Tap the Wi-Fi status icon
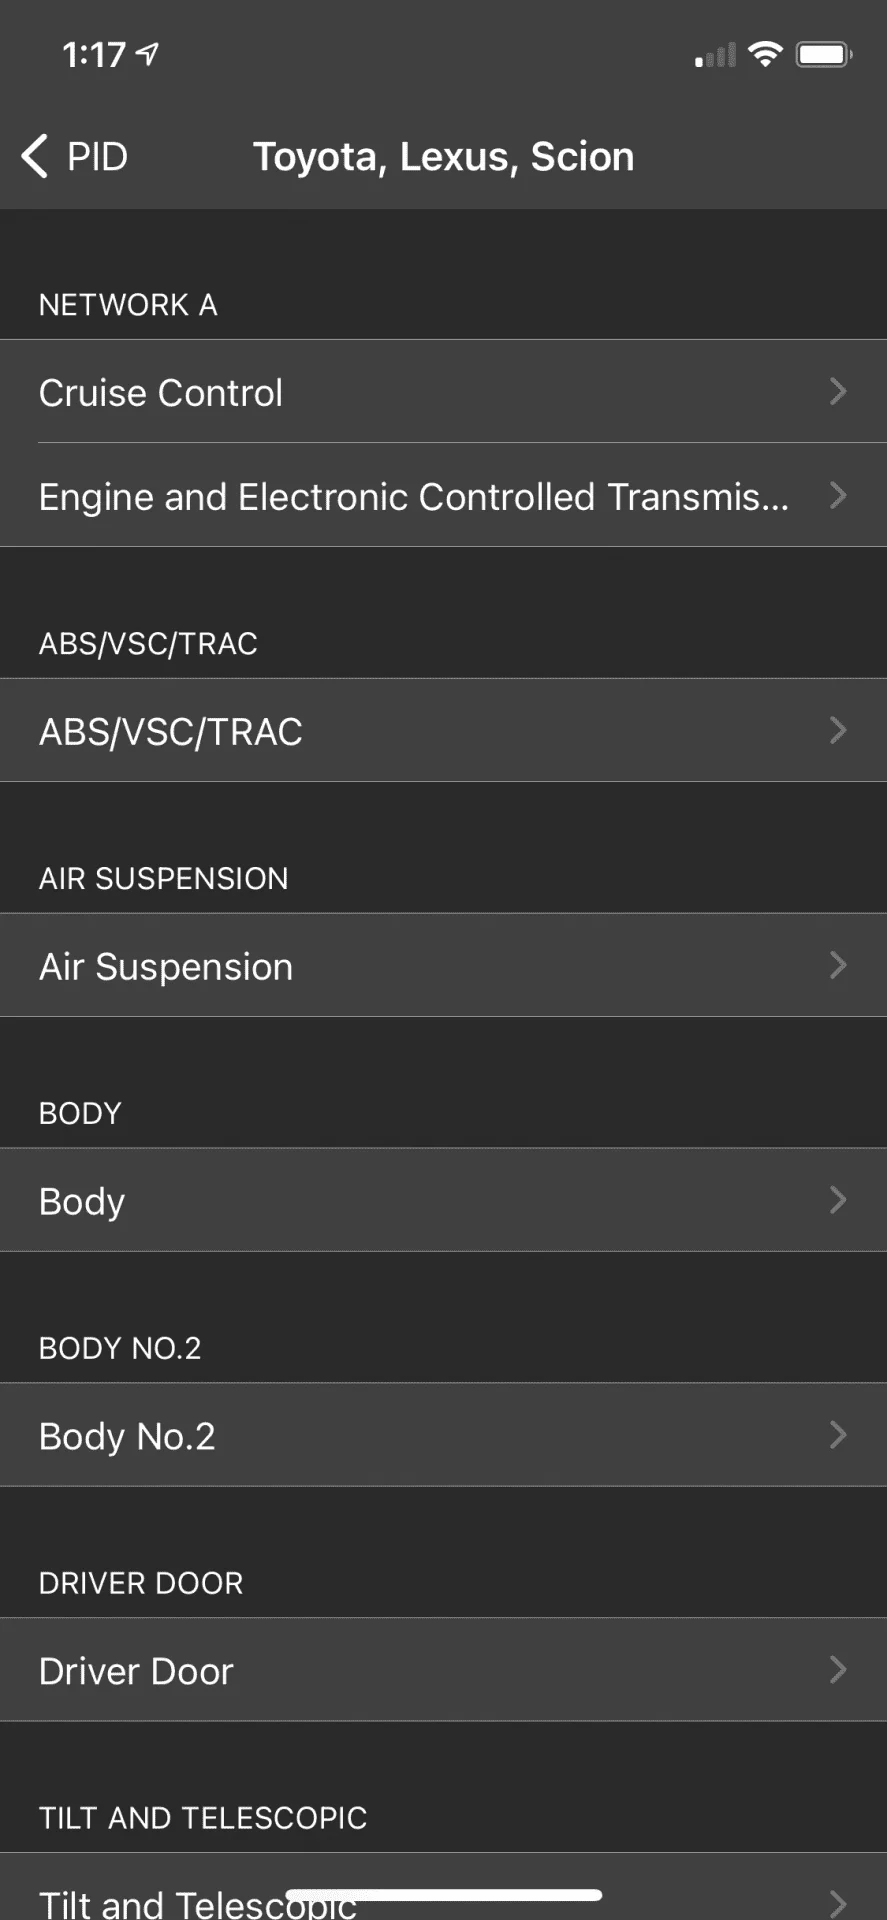The width and height of the screenshot is (887, 1920). pos(765,55)
